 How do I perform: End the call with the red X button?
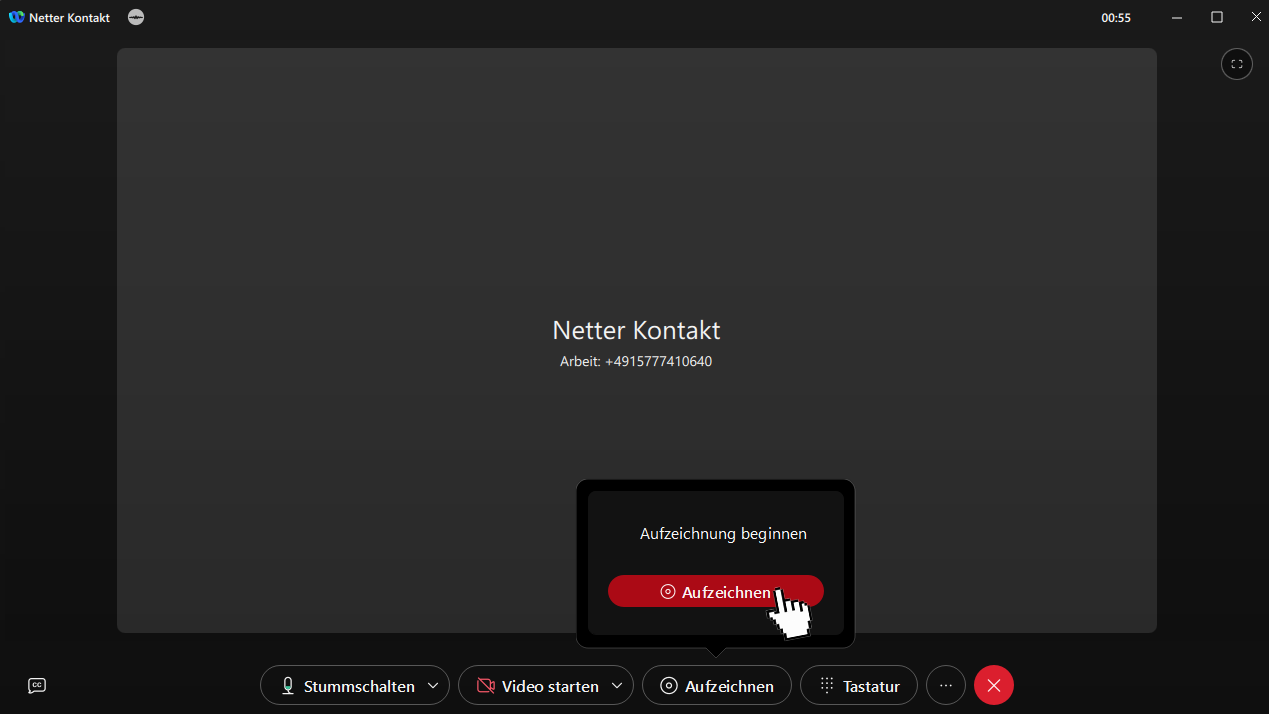[x=994, y=685]
